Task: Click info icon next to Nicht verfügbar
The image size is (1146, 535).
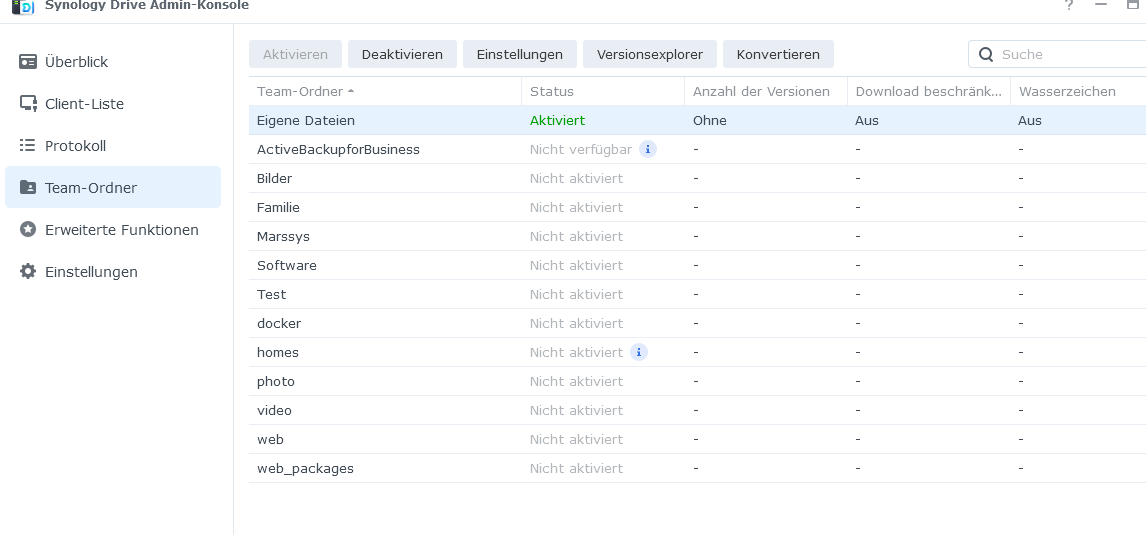Action: click(x=648, y=149)
